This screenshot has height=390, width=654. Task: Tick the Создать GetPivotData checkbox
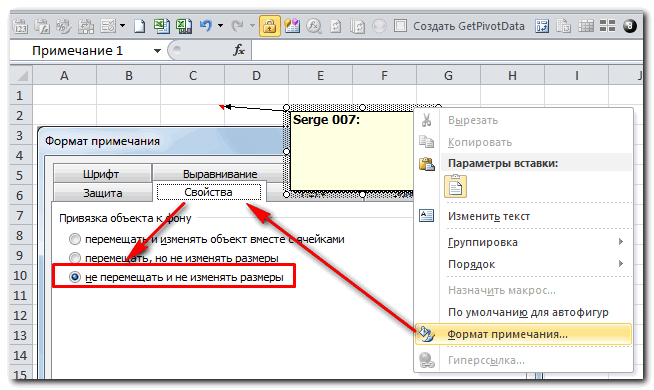pos(400,26)
